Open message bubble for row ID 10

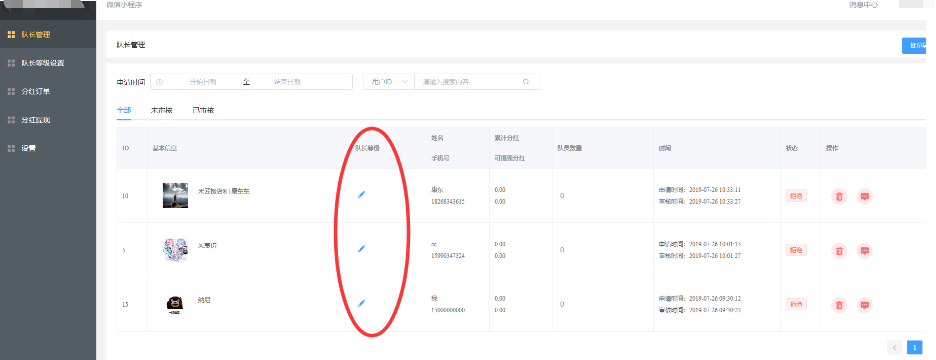(x=864, y=196)
